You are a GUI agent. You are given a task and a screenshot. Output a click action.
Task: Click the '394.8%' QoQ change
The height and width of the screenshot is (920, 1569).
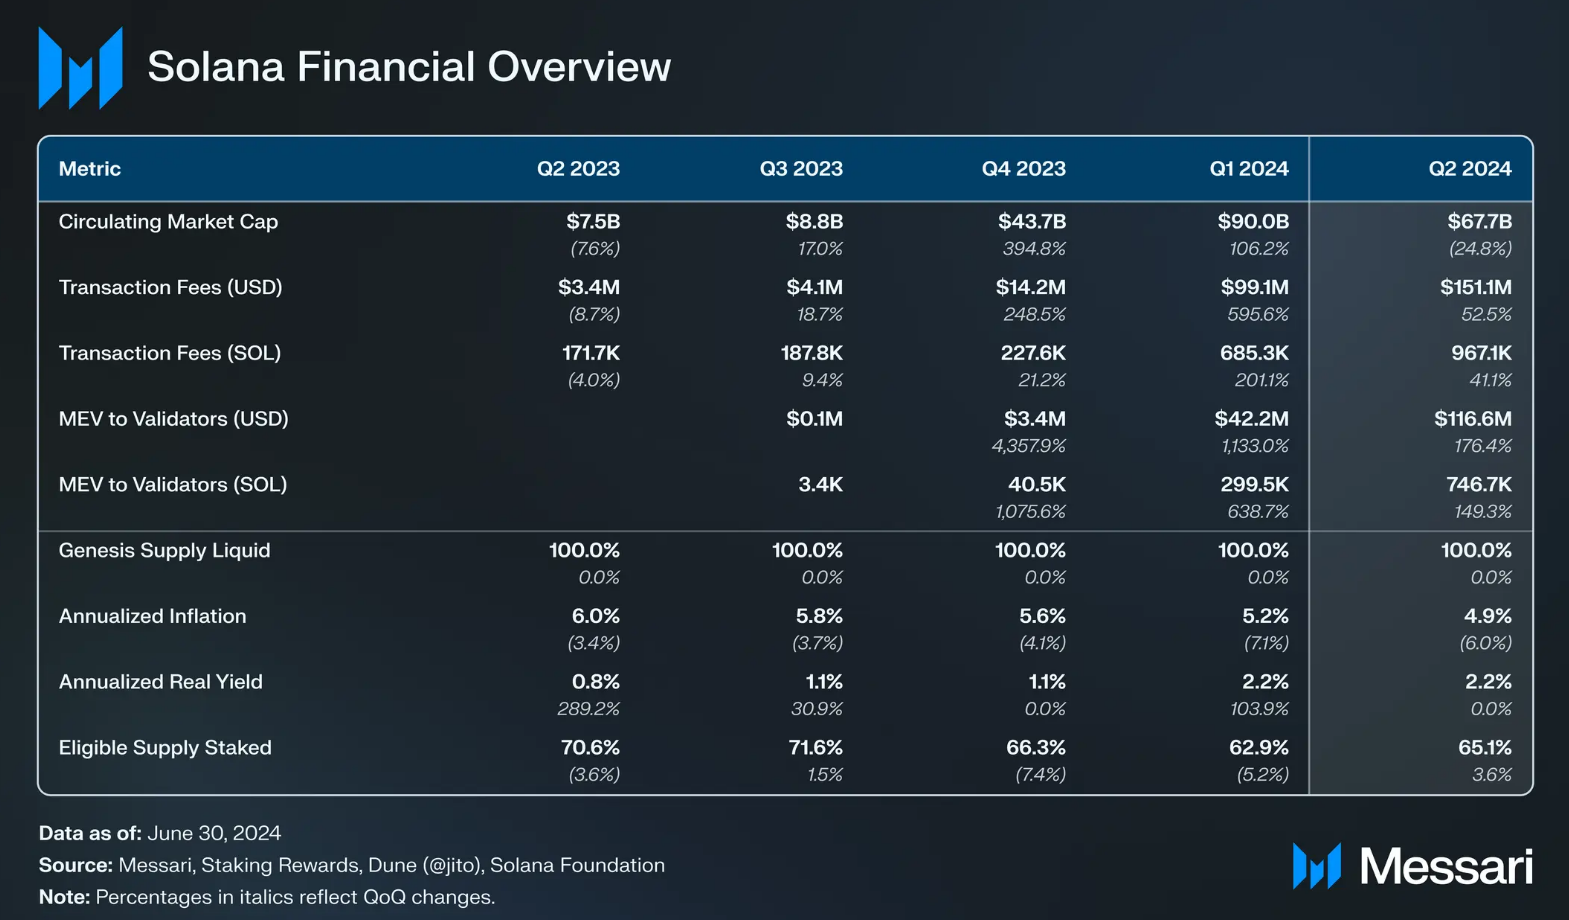tap(1034, 249)
